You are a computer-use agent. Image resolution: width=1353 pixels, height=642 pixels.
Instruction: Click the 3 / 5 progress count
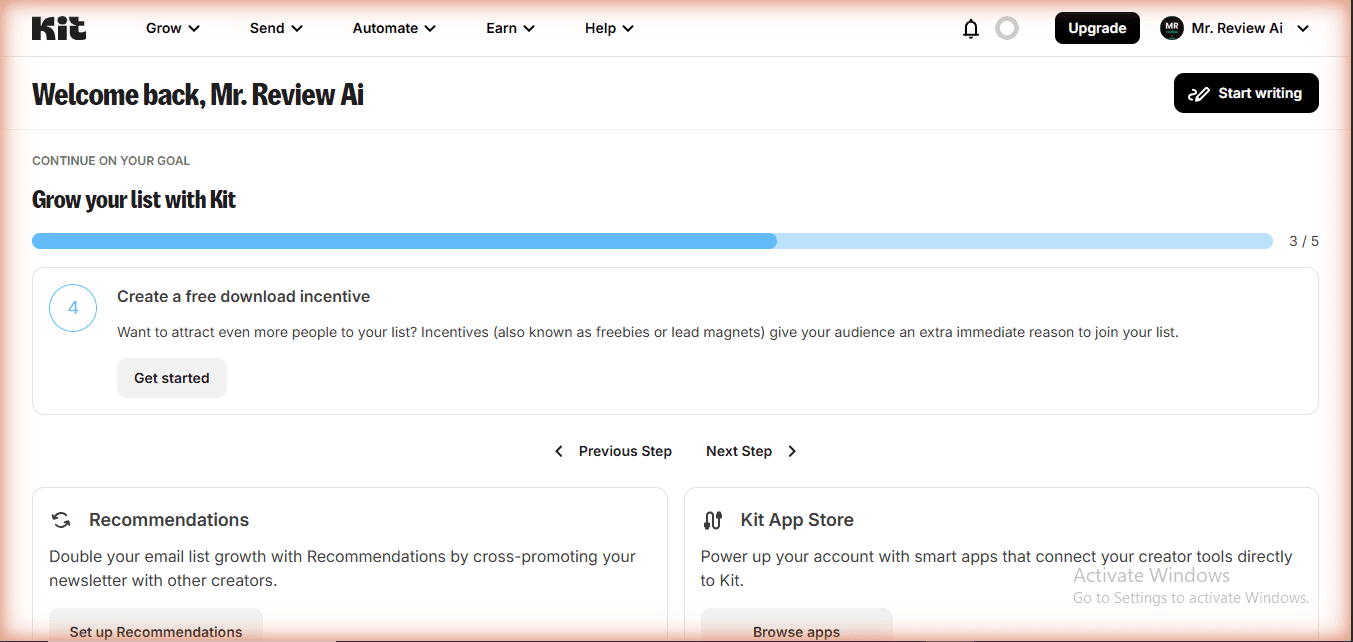tap(1304, 241)
